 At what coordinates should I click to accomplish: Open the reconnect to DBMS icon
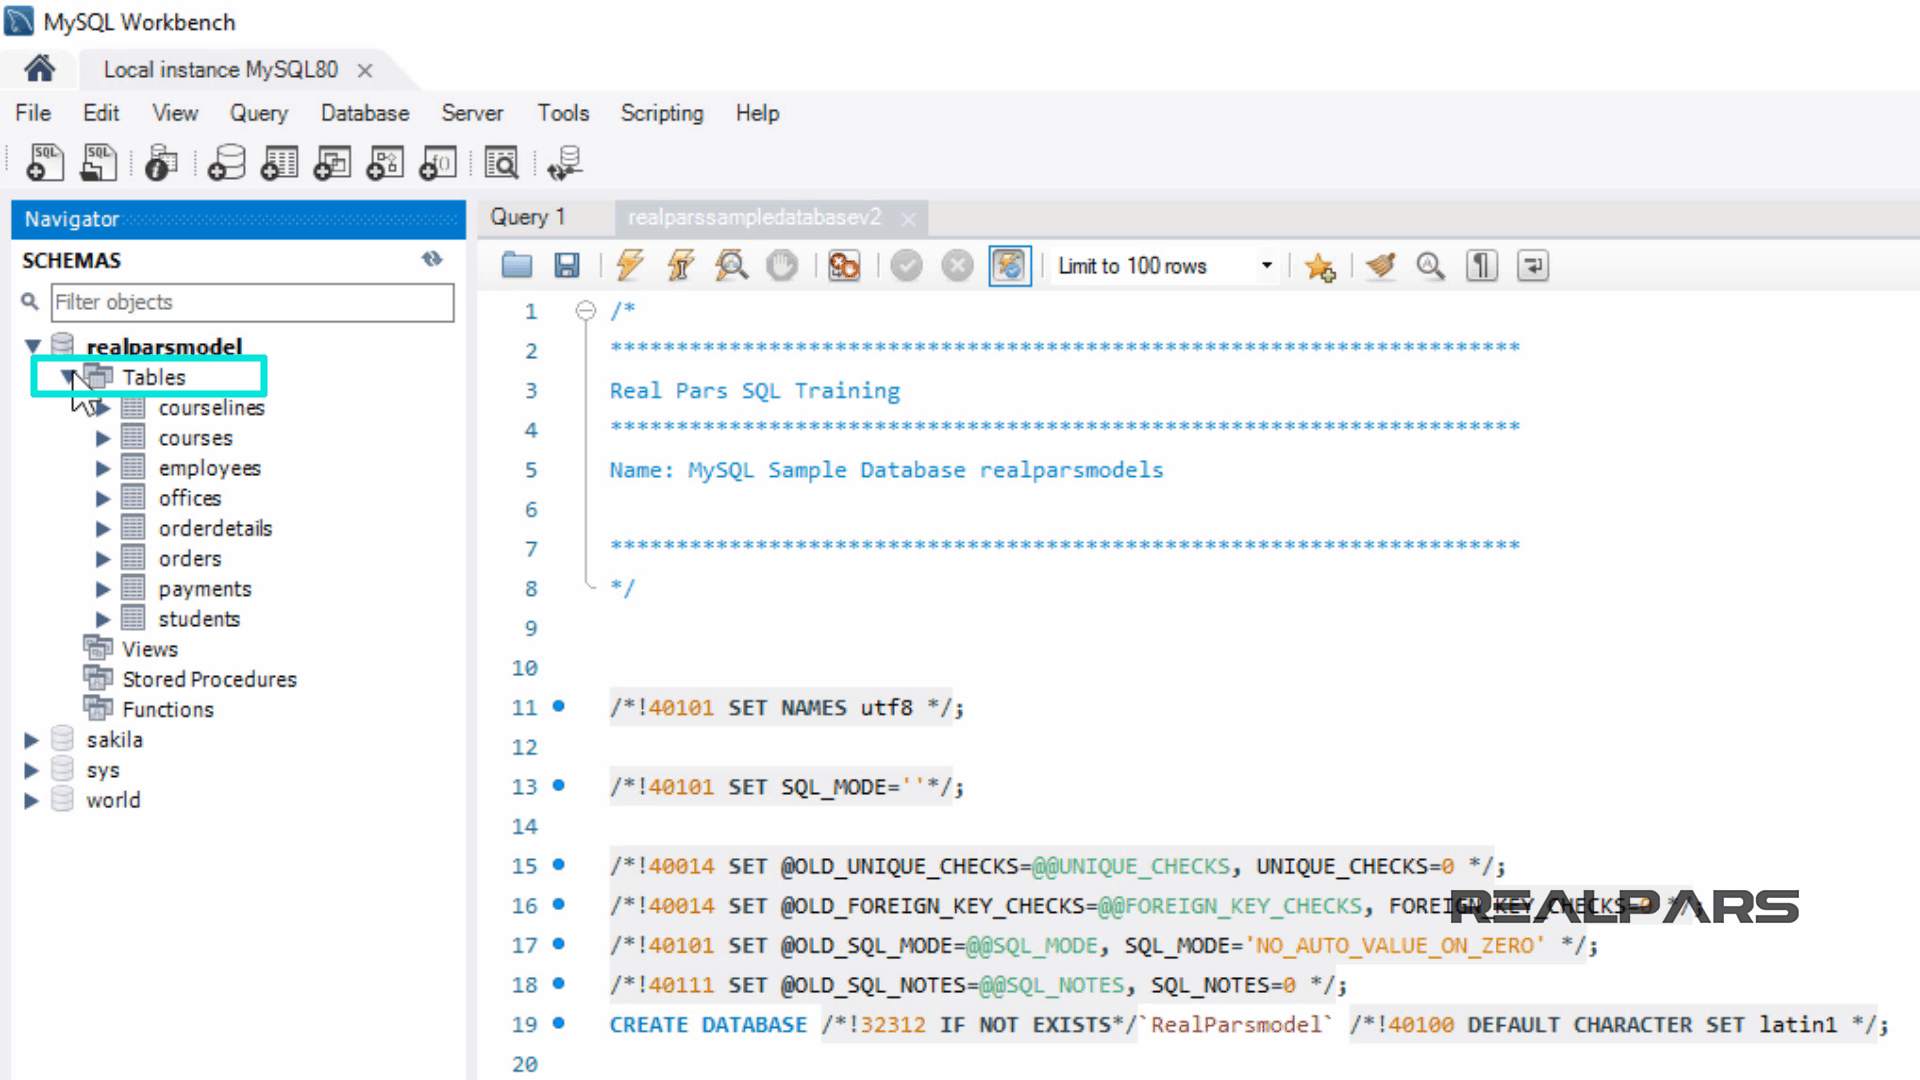tap(565, 163)
